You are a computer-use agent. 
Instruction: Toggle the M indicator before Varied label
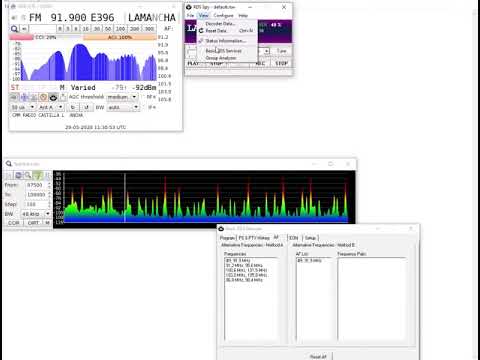(x=62, y=88)
